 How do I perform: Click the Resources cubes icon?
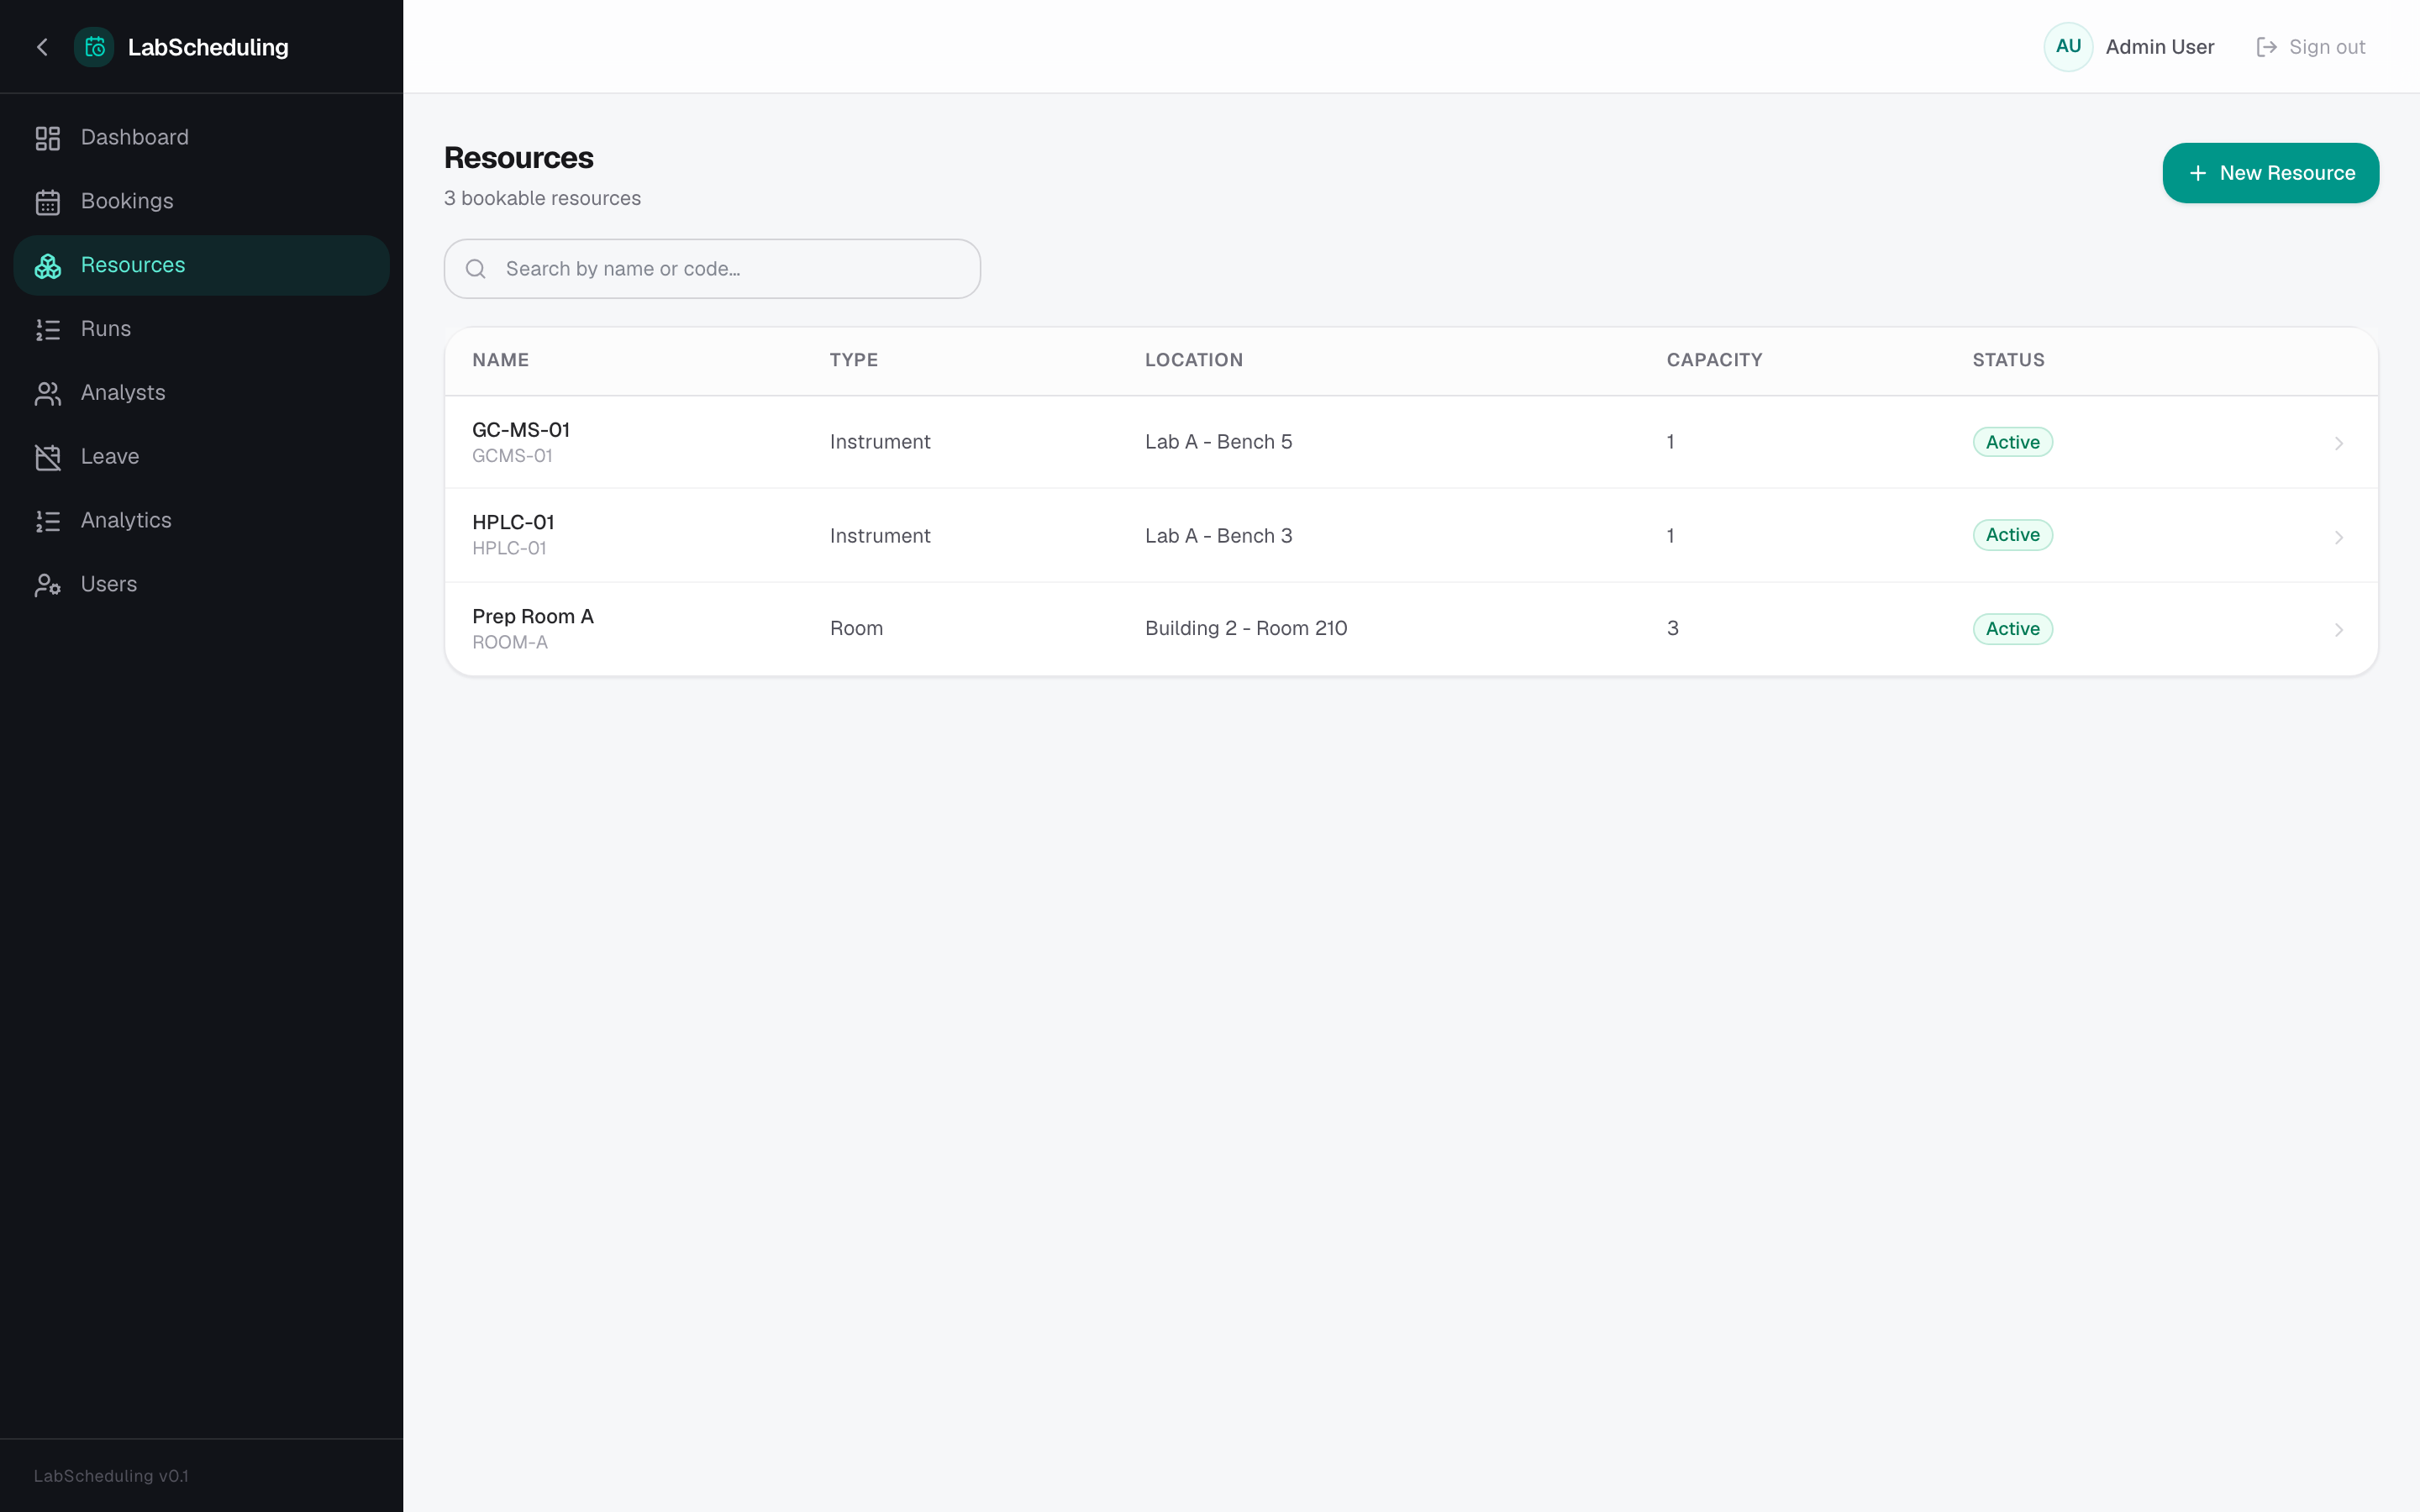coord(48,266)
